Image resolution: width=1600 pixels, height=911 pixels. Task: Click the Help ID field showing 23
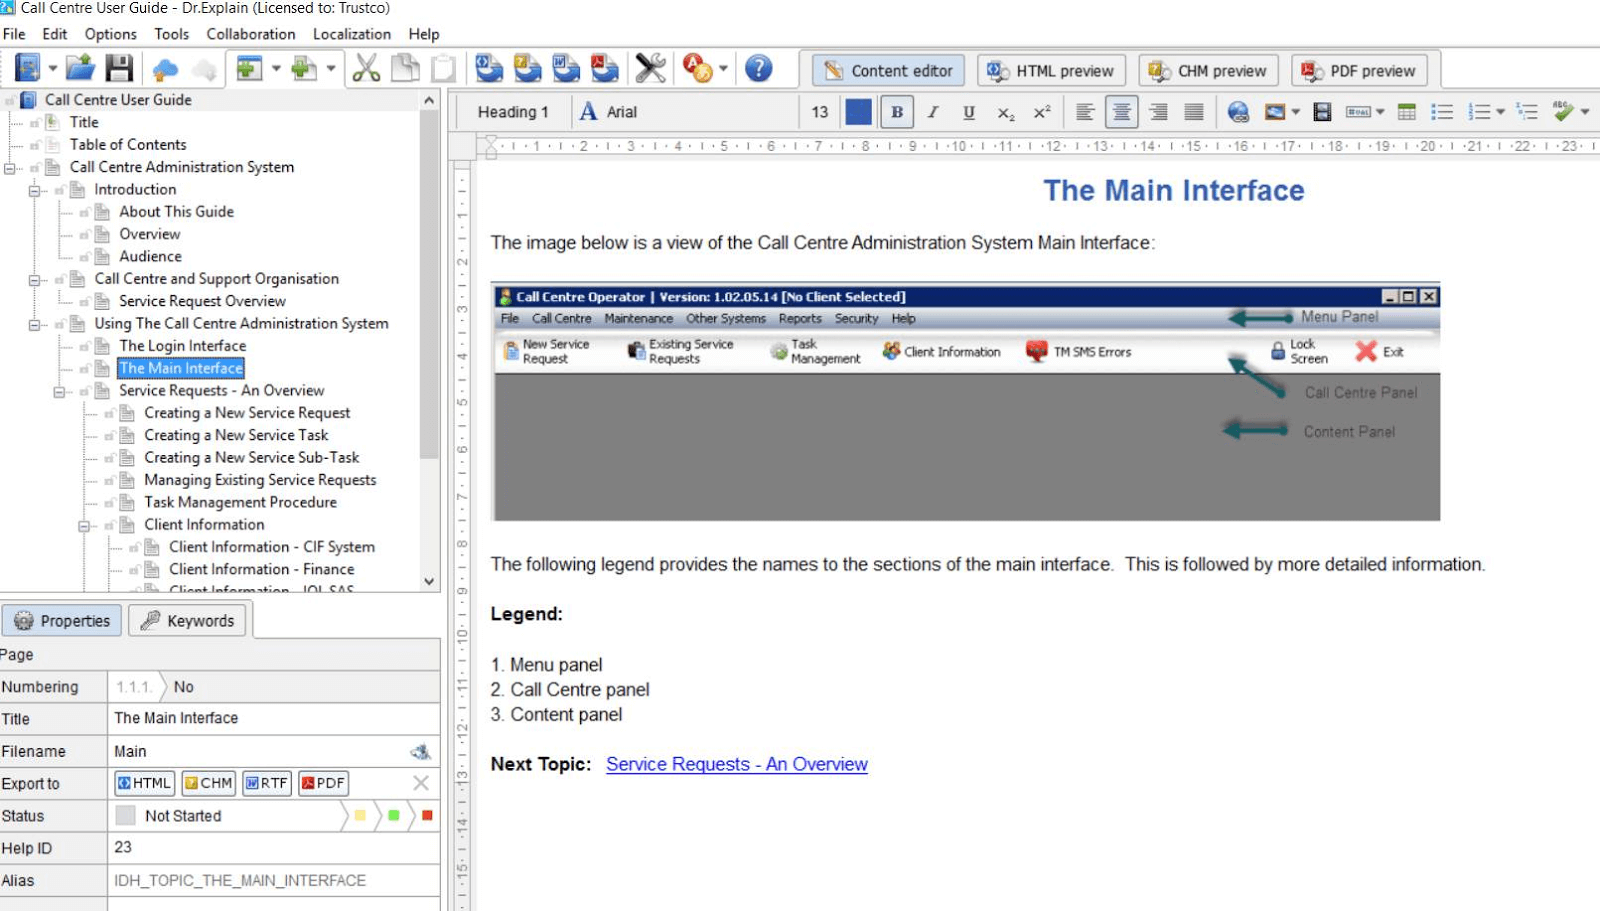[x=272, y=848]
